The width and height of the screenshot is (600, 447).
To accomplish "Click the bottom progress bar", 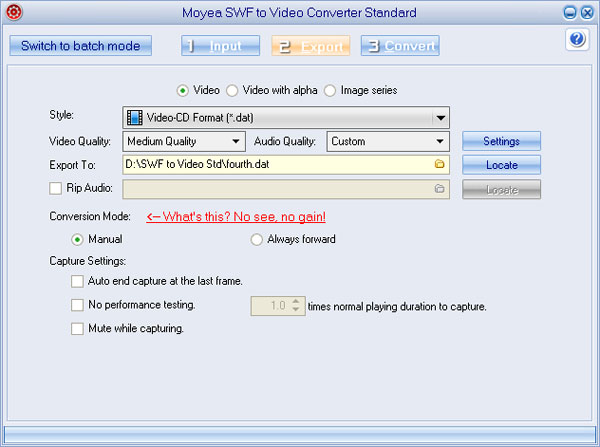I will pos(300,435).
